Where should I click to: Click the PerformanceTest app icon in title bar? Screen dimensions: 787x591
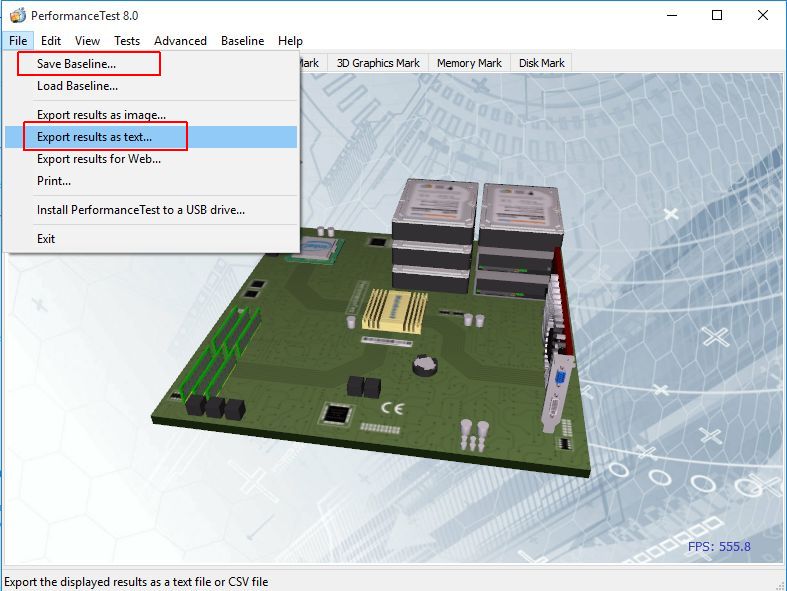click(x=18, y=16)
